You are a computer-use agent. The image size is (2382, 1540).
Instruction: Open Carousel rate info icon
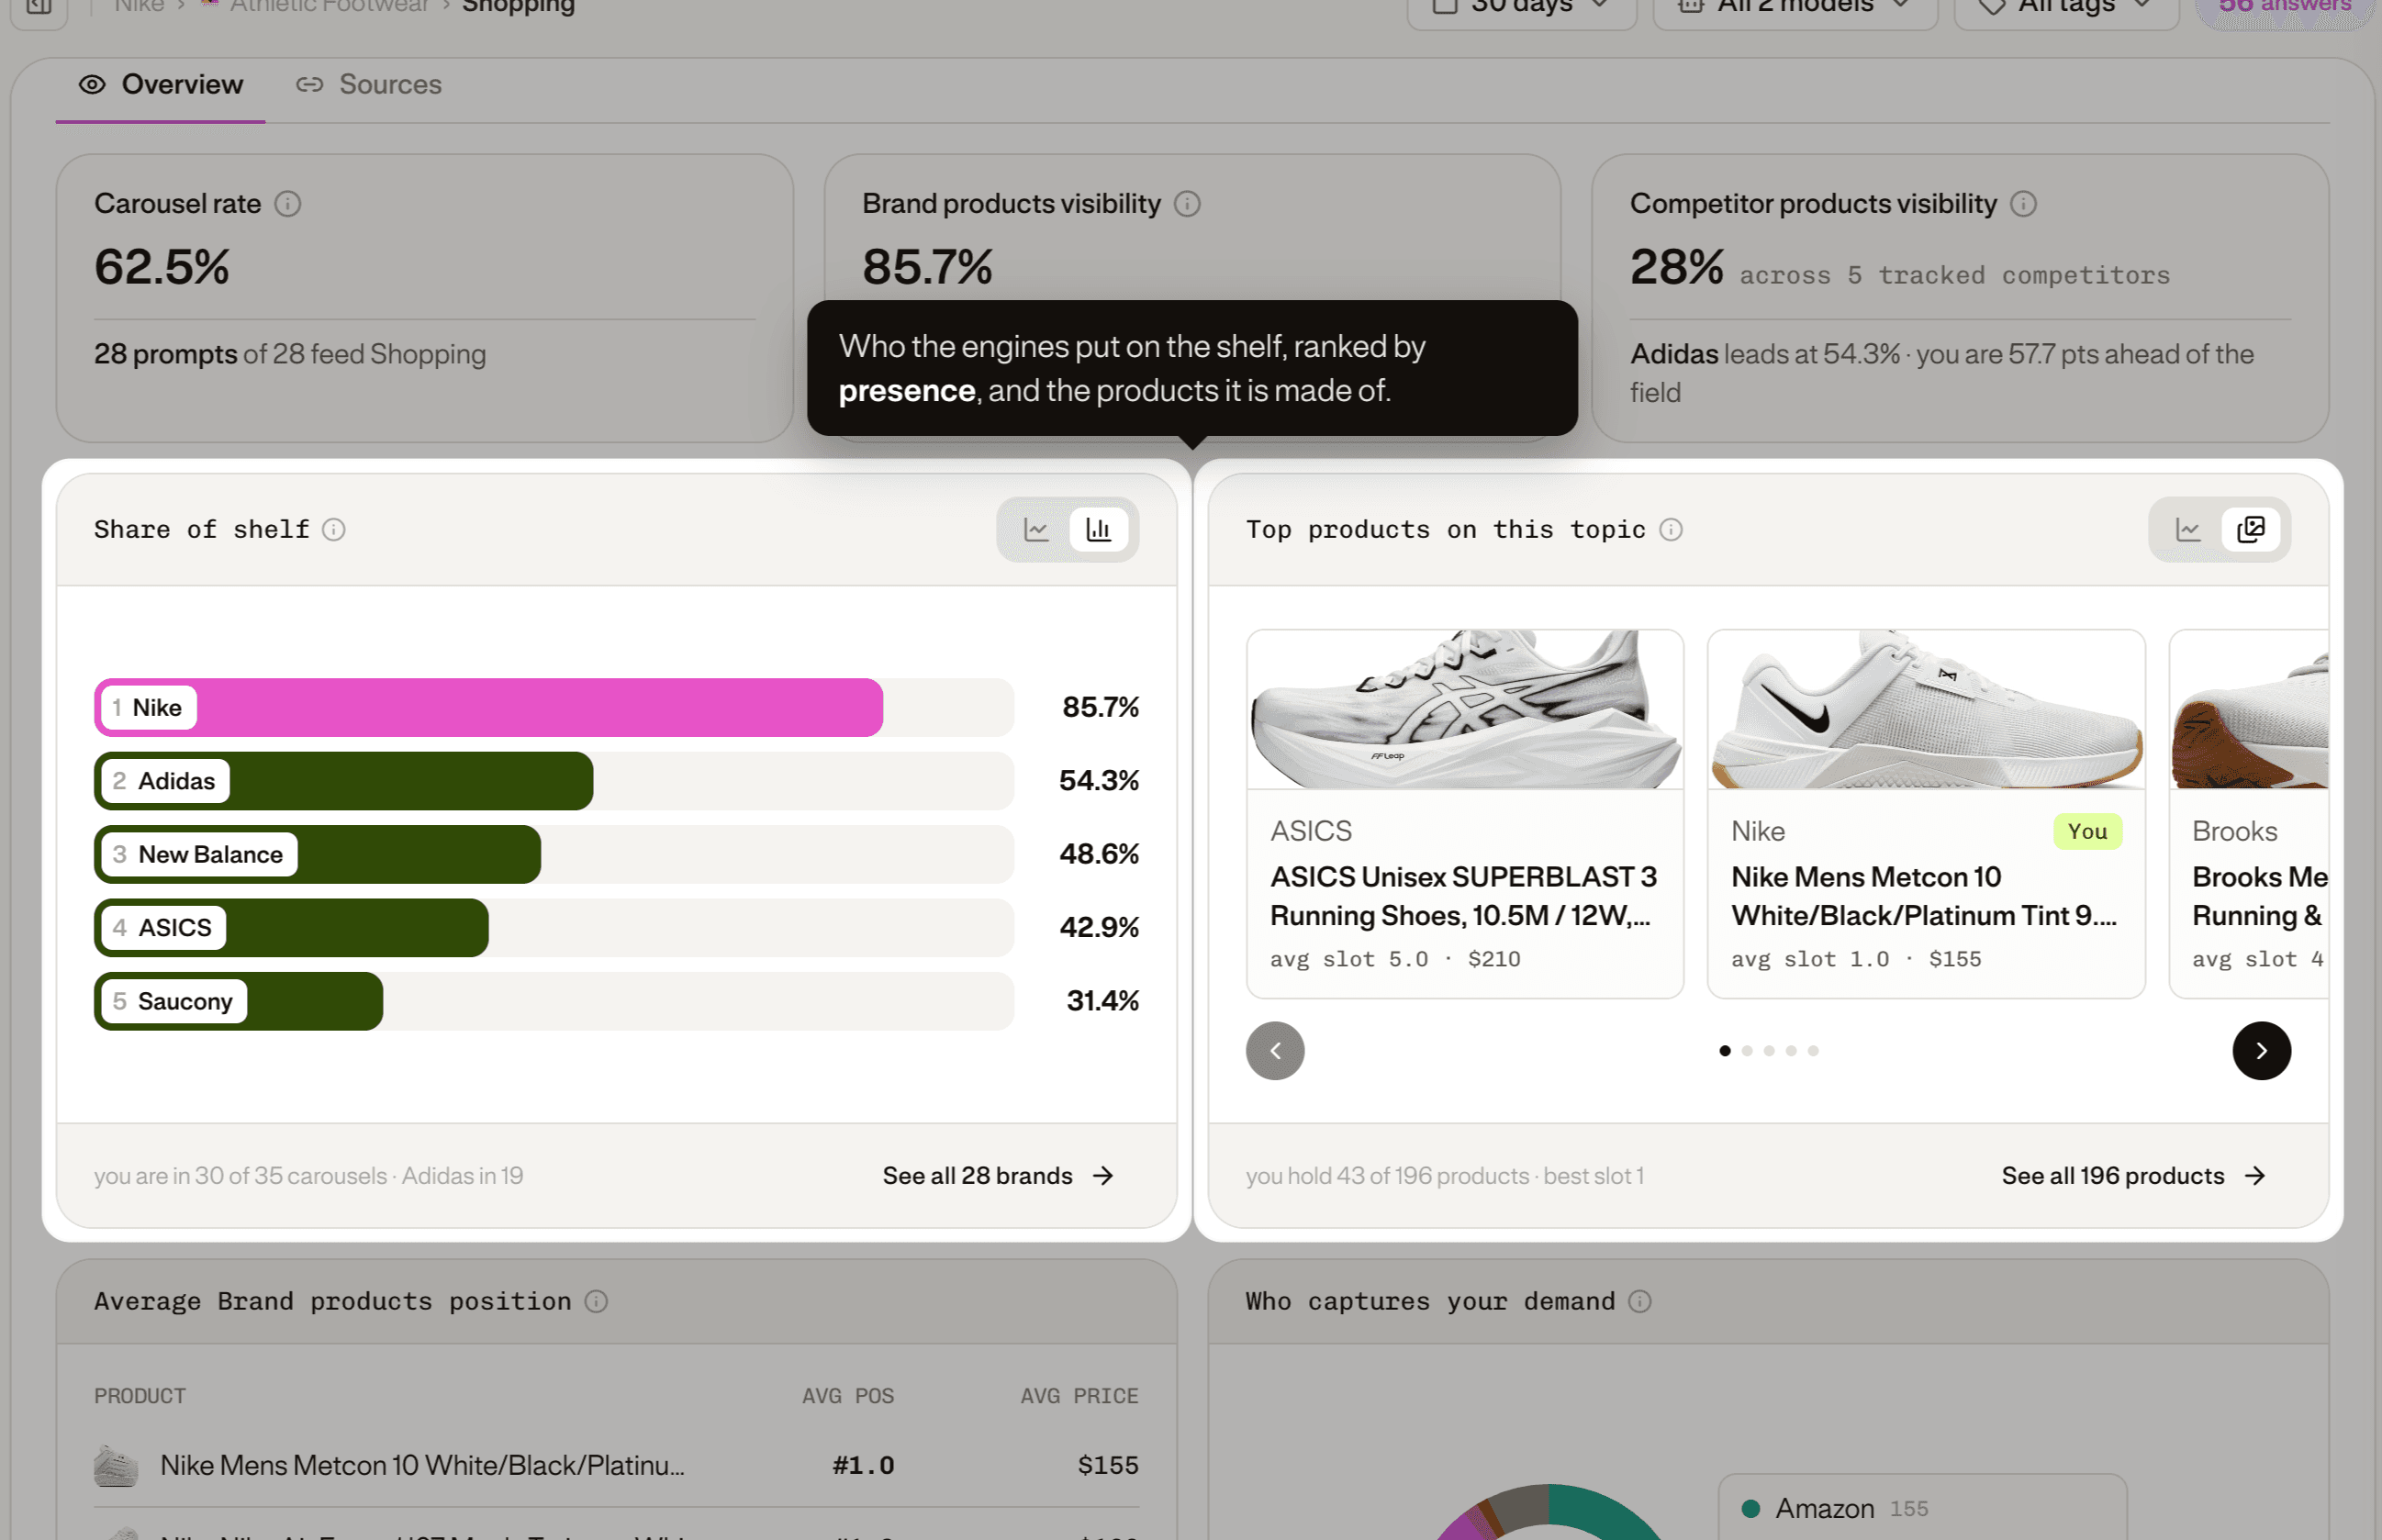tap(288, 204)
